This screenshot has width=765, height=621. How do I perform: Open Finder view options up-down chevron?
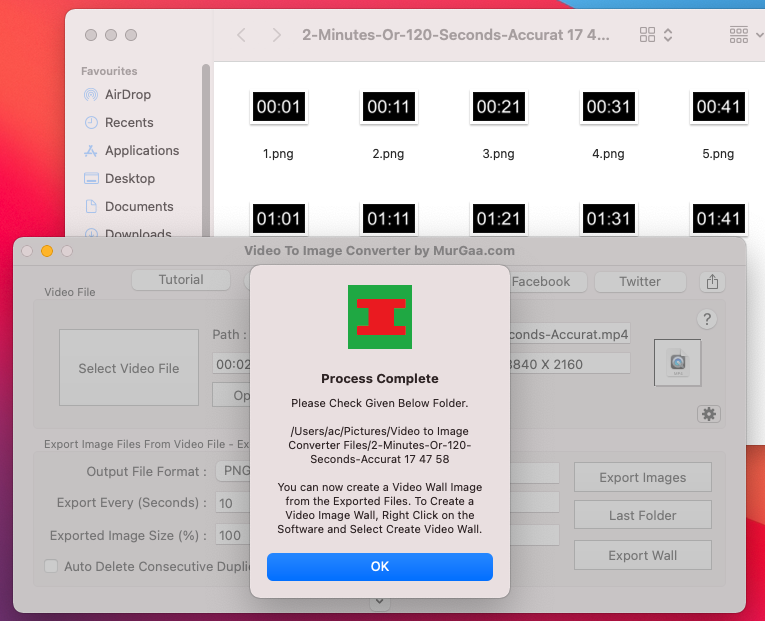[668, 35]
